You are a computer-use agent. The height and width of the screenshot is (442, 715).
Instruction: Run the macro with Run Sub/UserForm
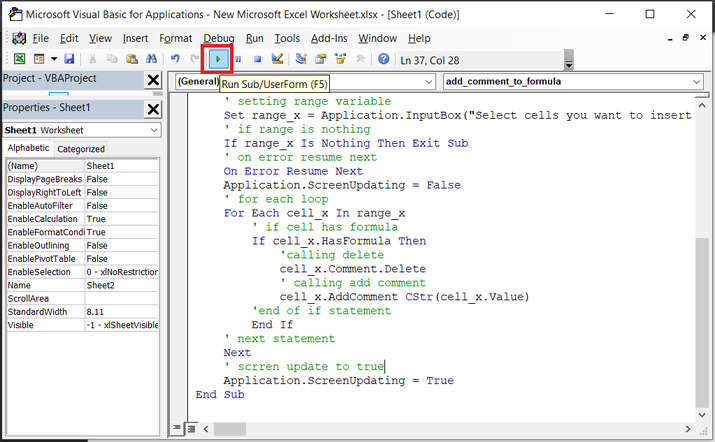218,59
